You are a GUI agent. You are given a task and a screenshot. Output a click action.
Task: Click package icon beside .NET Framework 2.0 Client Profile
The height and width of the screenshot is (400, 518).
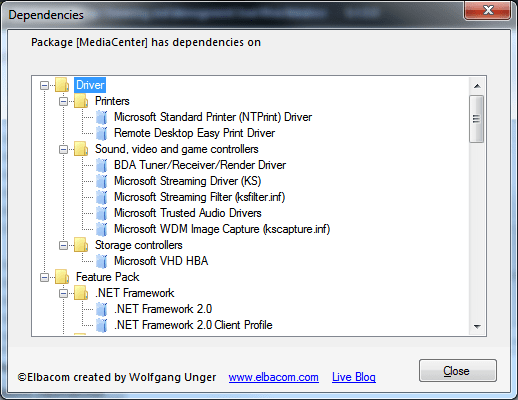tap(102, 325)
